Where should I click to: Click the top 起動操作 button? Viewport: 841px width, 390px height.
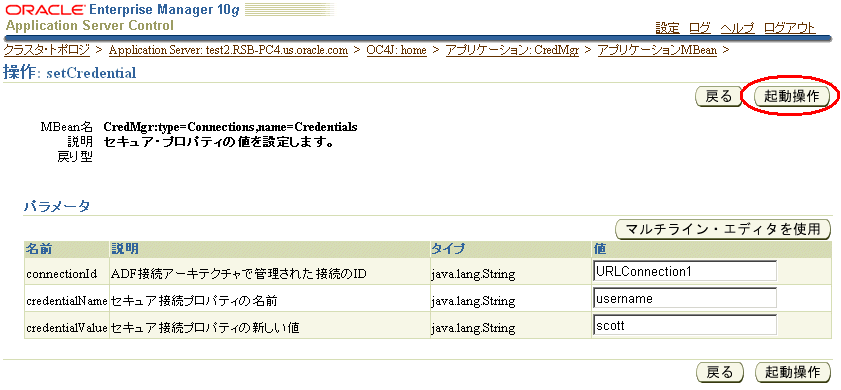[x=792, y=97]
